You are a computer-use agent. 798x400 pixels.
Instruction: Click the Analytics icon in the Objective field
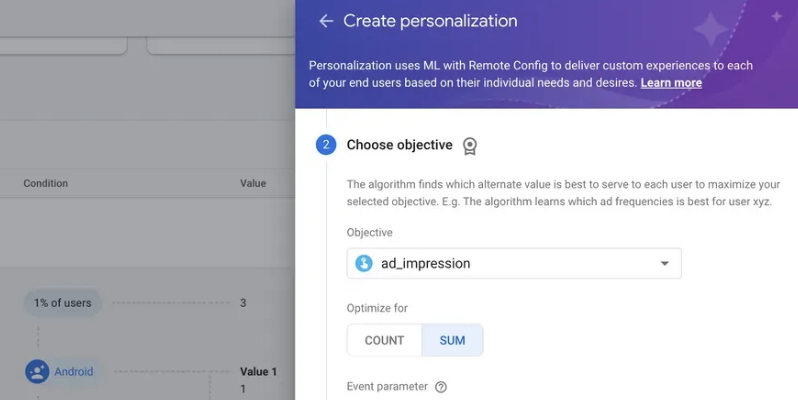click(x=363, y=263)
